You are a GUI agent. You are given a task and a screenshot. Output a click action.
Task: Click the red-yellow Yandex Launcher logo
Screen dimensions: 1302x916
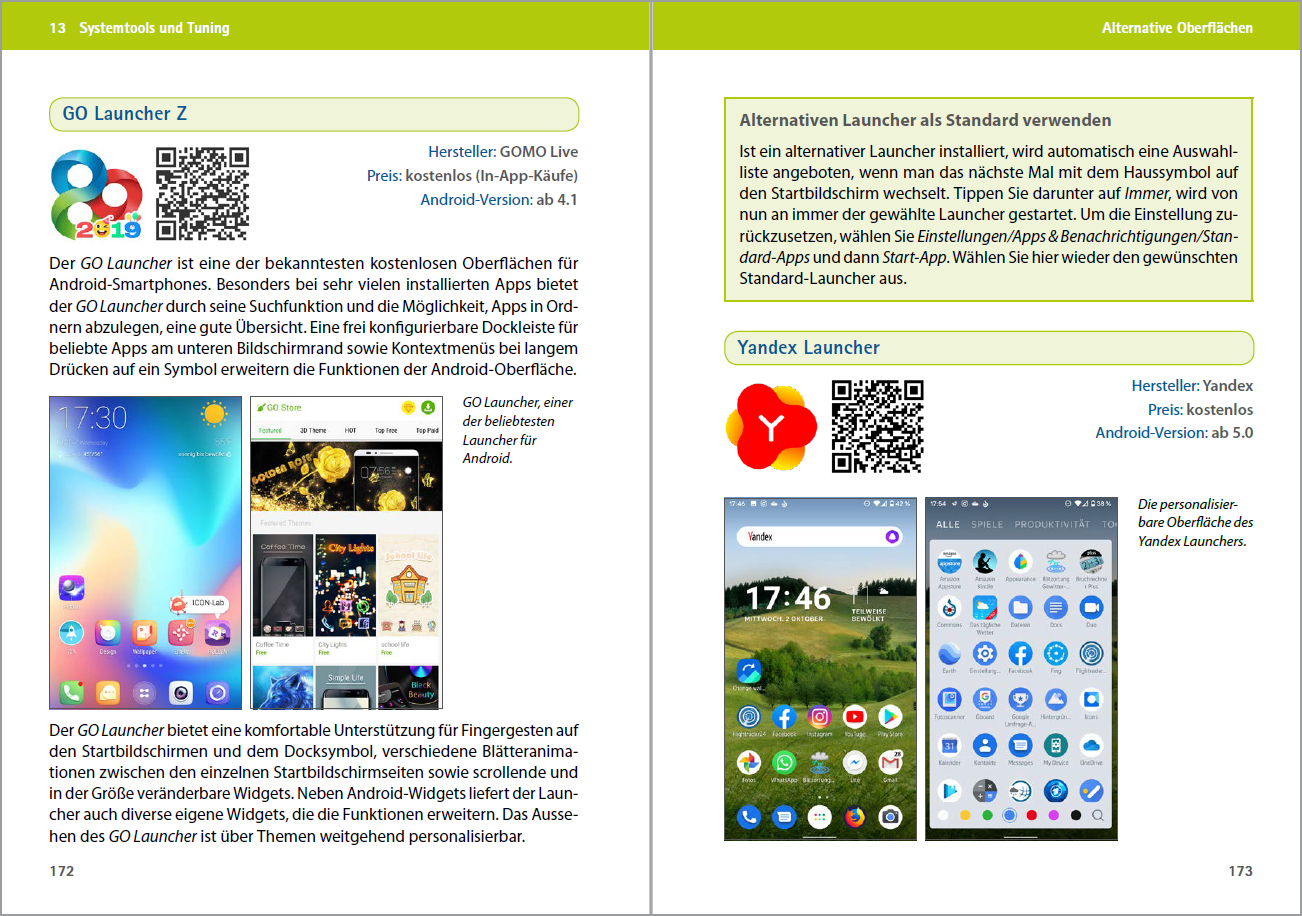click(770, 426)
